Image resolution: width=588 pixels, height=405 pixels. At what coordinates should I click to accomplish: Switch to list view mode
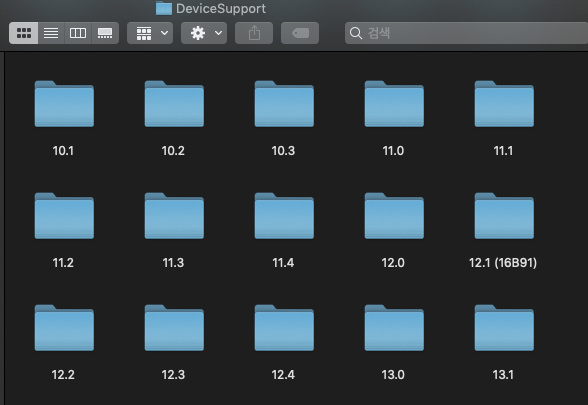[x=51, y=33]
